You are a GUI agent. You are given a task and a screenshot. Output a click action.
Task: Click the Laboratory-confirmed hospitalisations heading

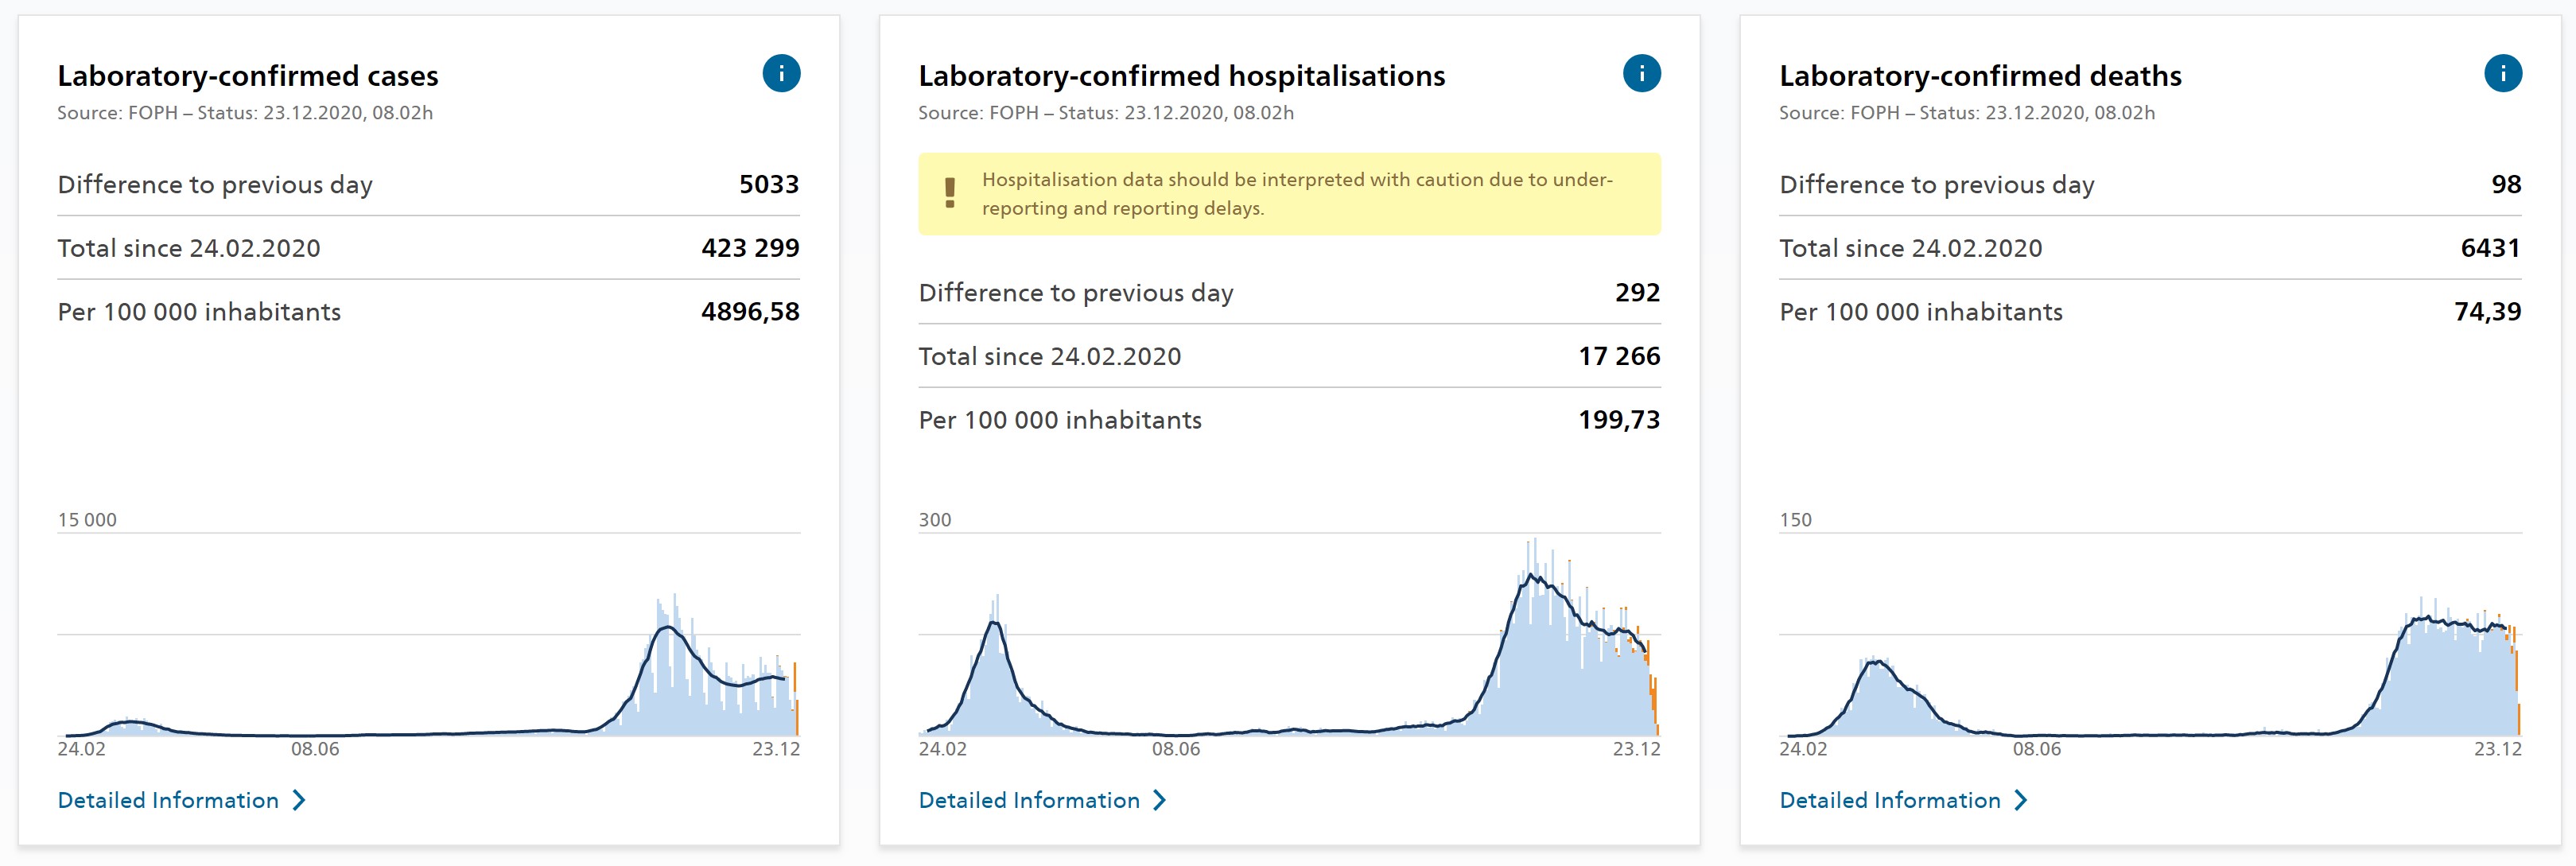1181,76
